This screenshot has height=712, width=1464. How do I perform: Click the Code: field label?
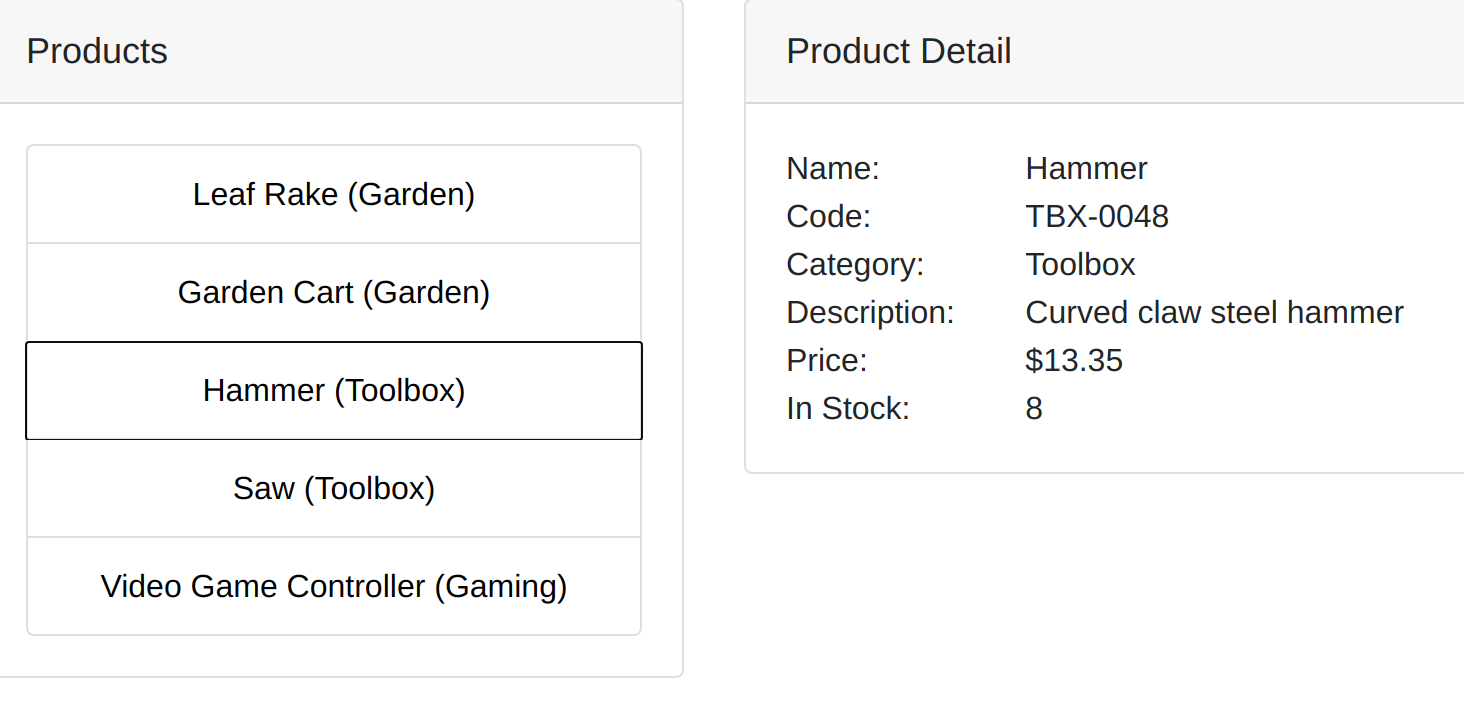[829, 216]
